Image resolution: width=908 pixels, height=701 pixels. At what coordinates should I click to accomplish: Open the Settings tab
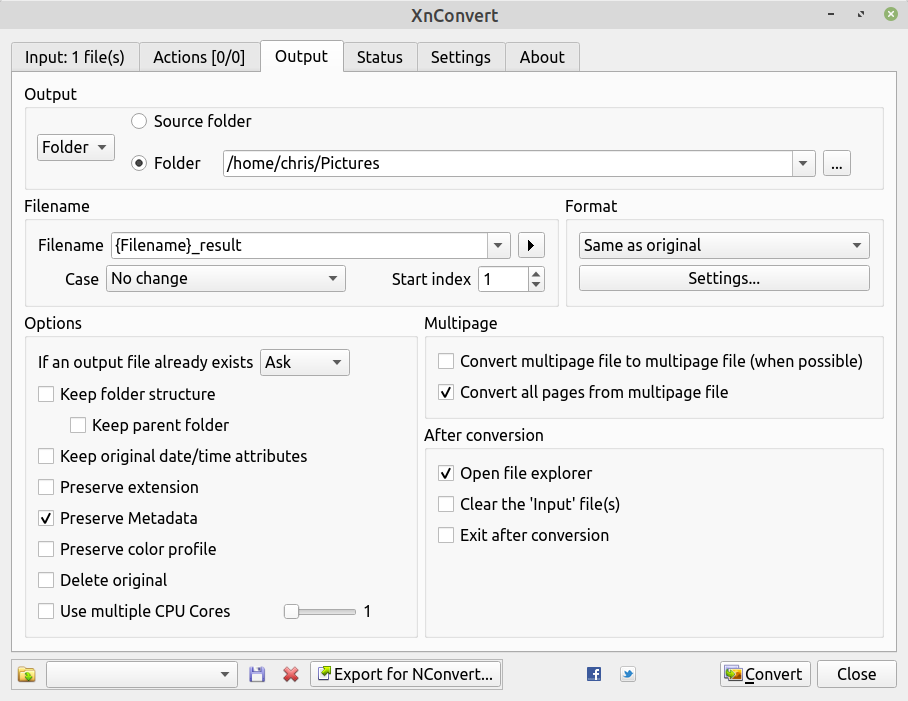click(x=460, y=57)
